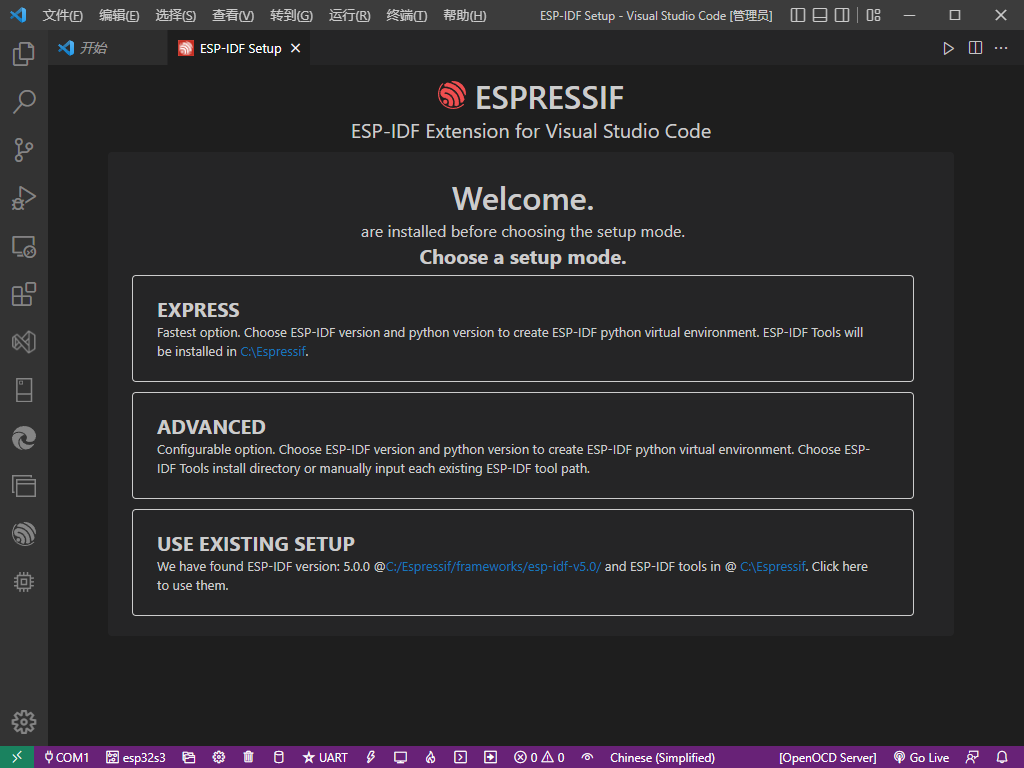Click the monitor device icon in status bar

pyautogui.click(x=400, y=758)
